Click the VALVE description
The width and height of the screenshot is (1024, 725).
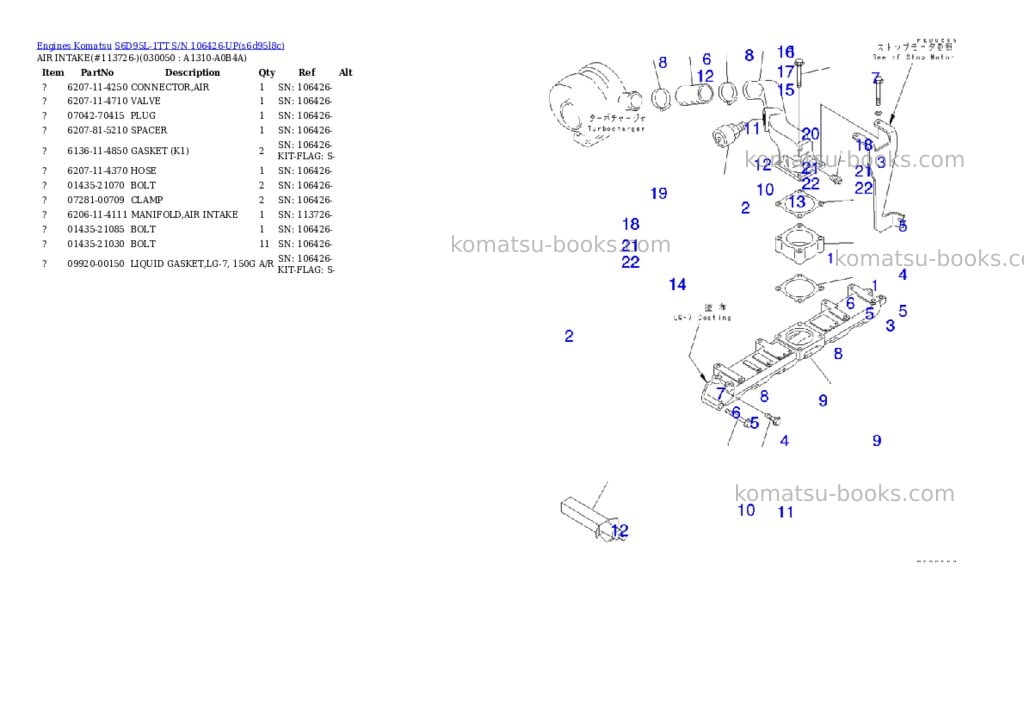tap(146, 101)
